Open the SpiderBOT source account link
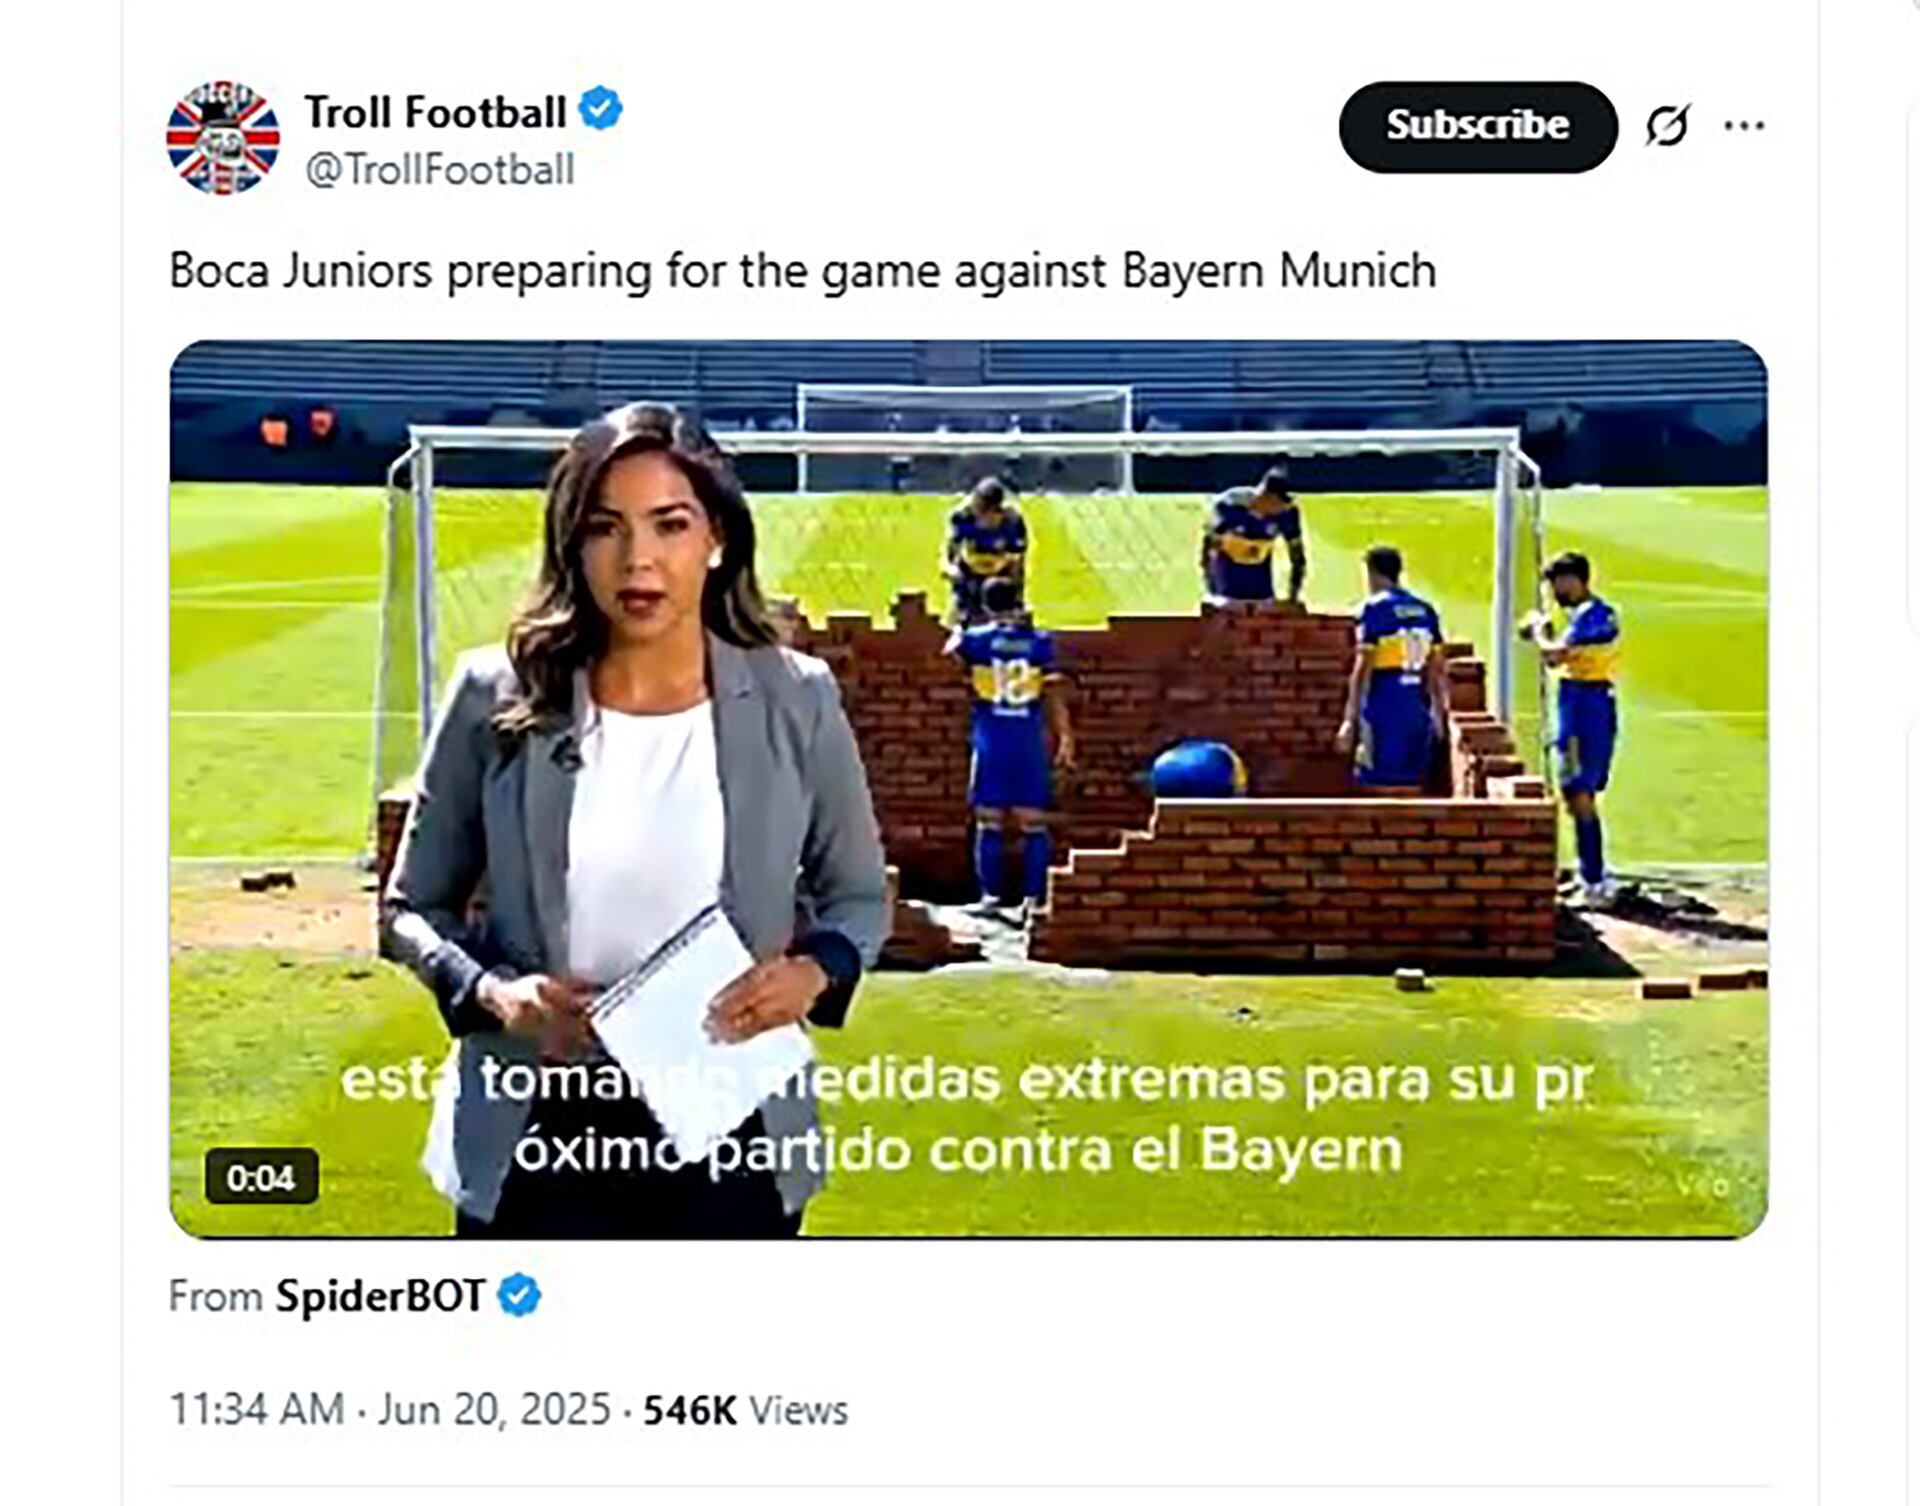The image size is (1920, 1506). tap(380, 1296)
